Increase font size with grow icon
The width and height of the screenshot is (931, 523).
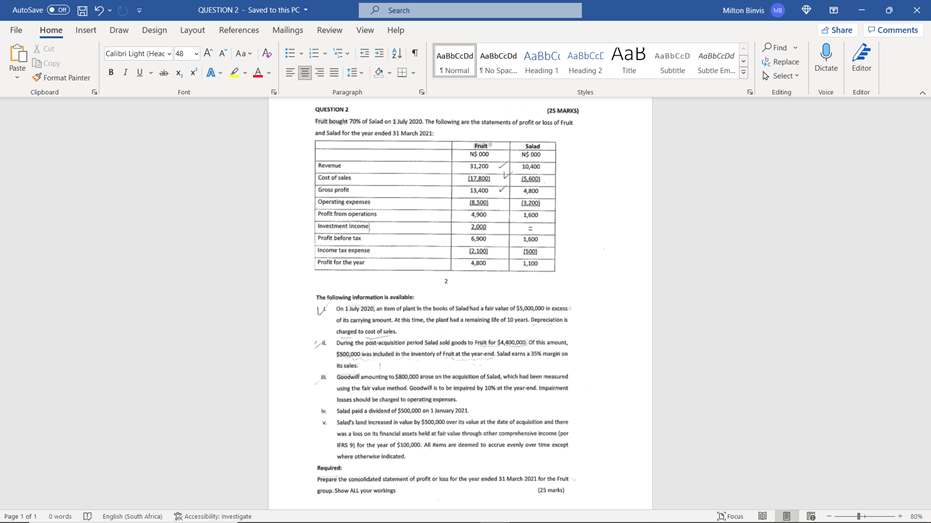pos(208,53)
